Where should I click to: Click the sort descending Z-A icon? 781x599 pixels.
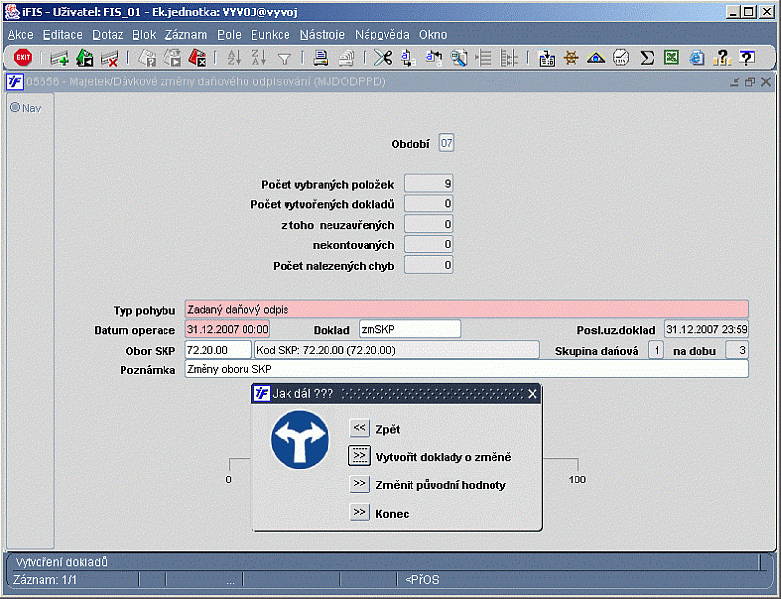(x=259, y=58)
